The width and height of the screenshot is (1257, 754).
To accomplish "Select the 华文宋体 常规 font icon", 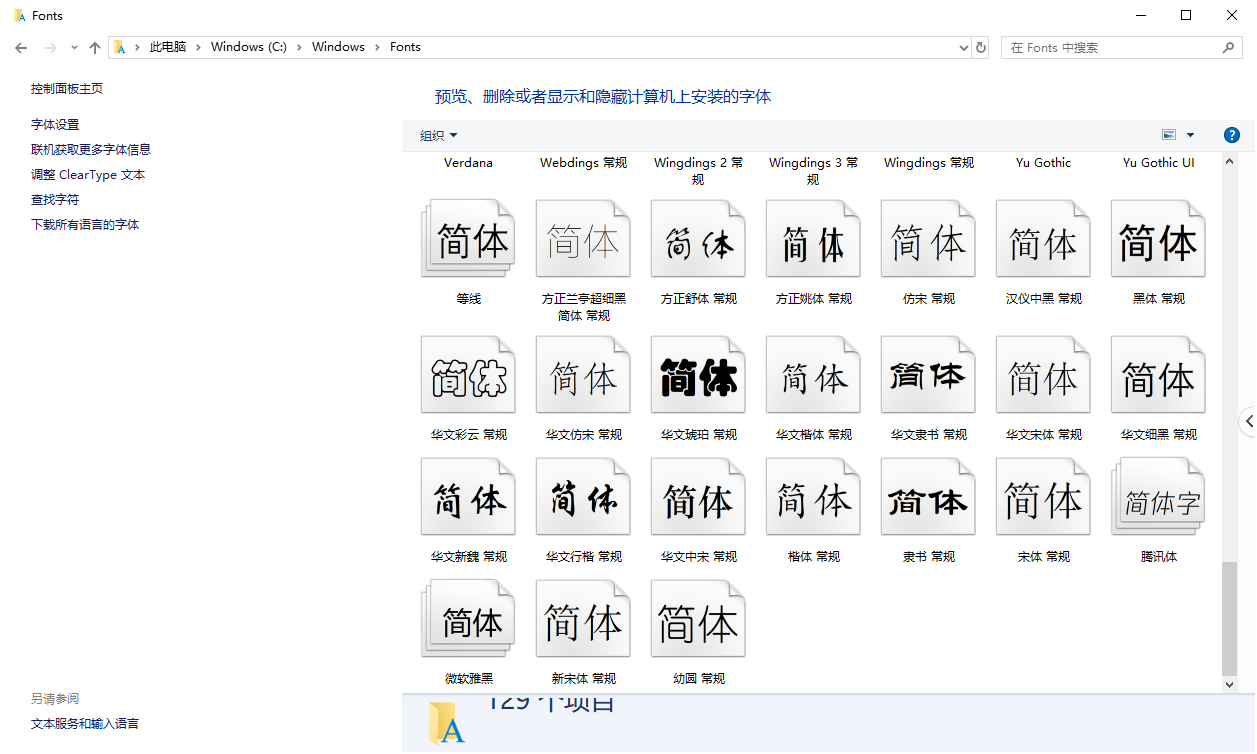I will pyautogui.click(x=1043, y=375).
